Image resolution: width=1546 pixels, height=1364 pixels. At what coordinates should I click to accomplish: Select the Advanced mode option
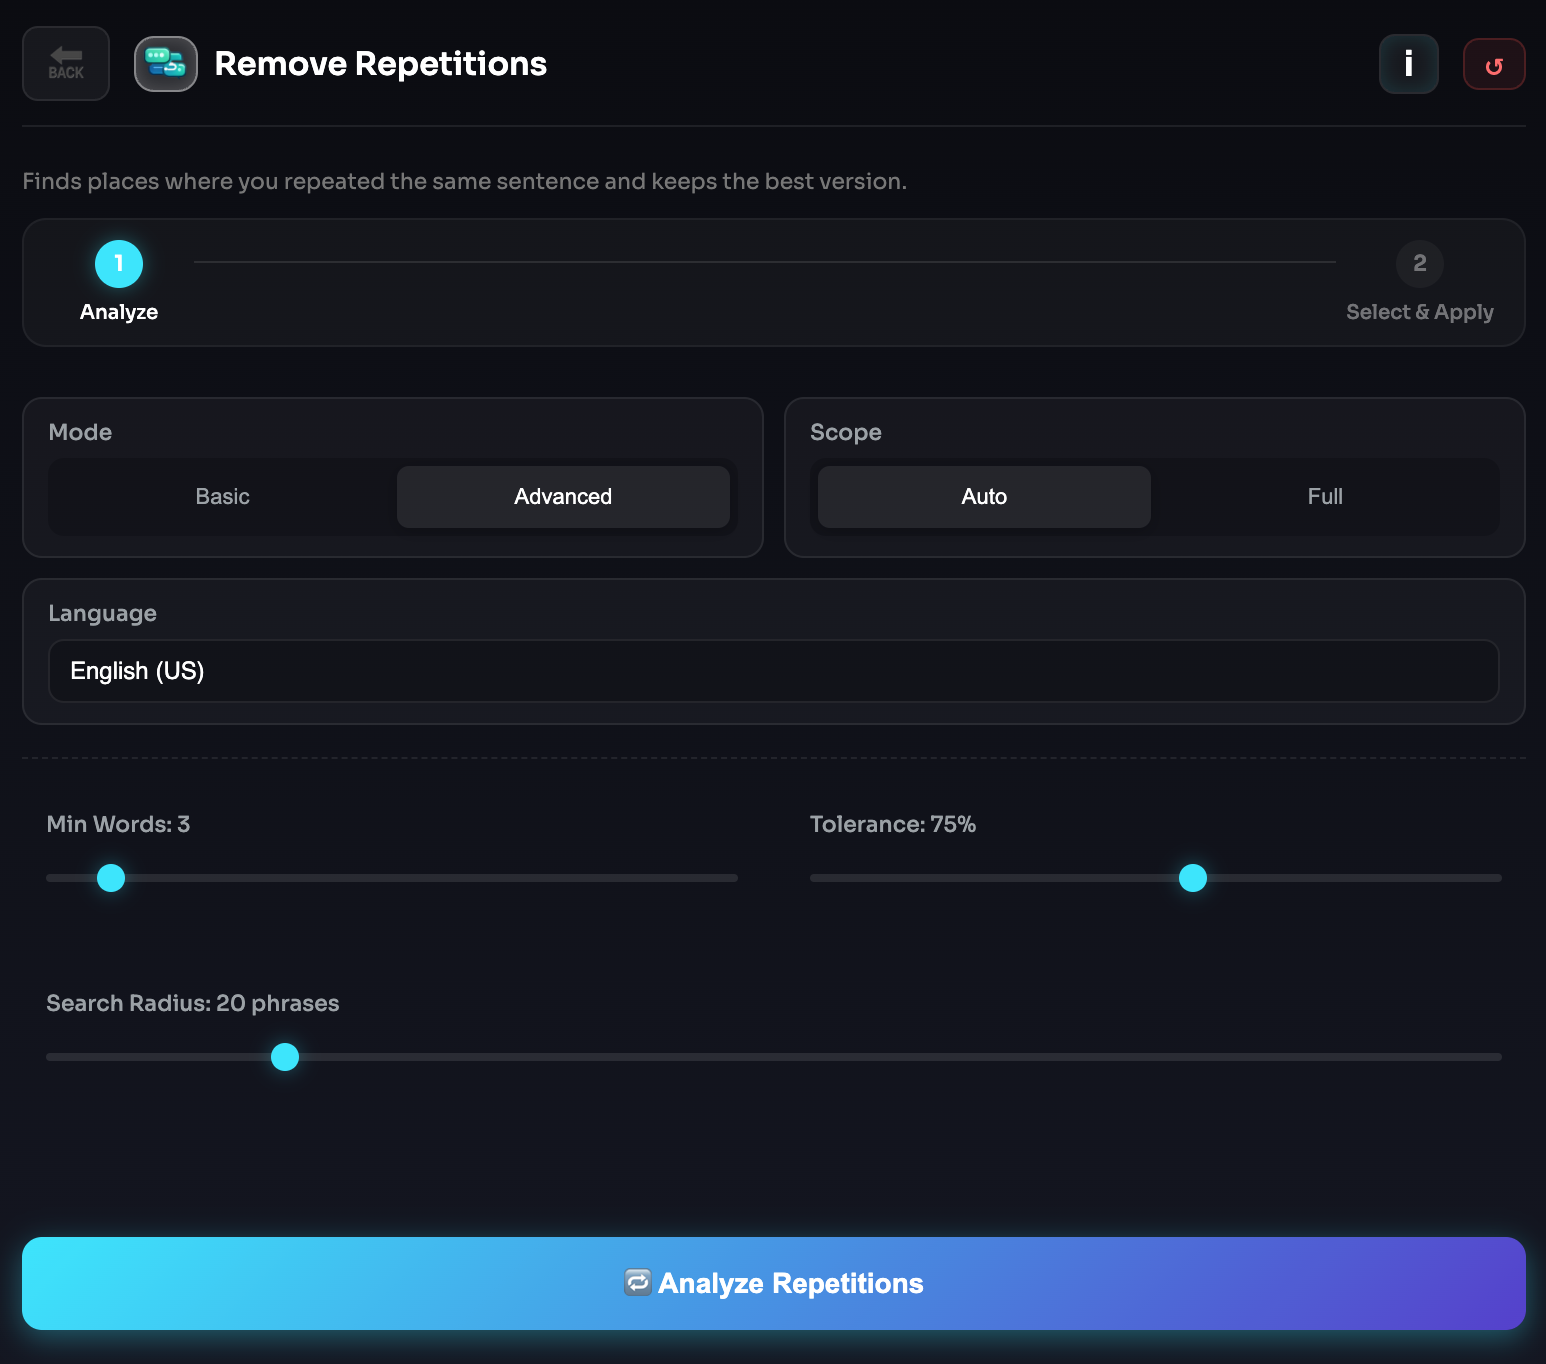click(563, 497)
